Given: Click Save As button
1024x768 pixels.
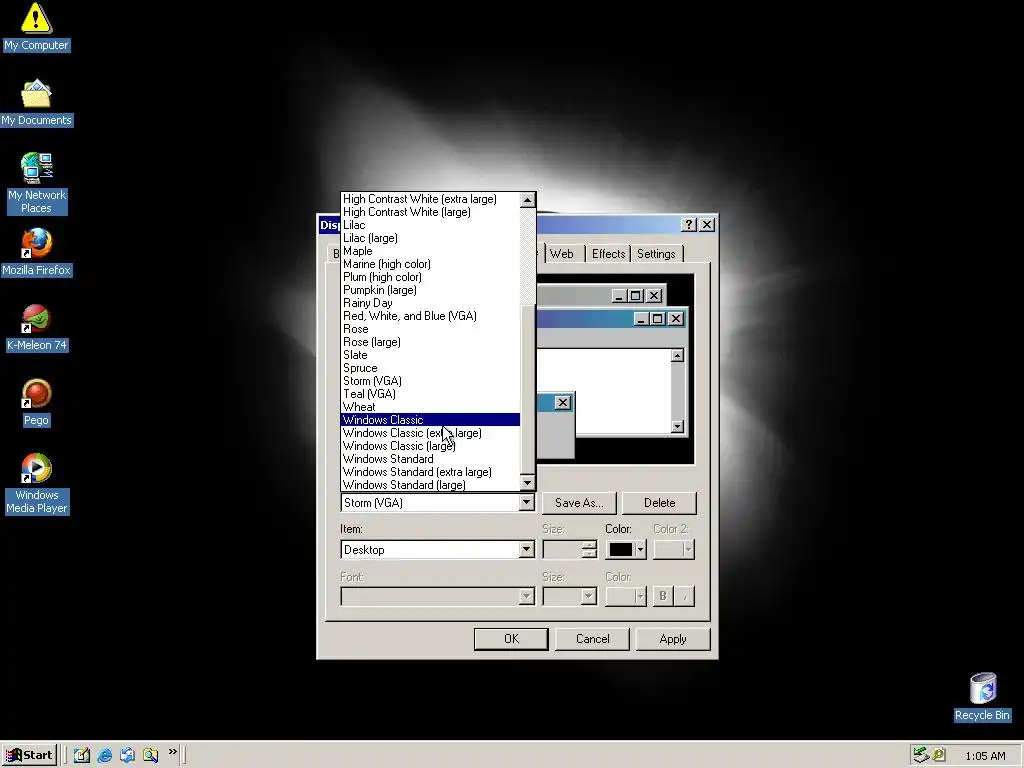Looking at the screenshot, I should coord(579,503).
